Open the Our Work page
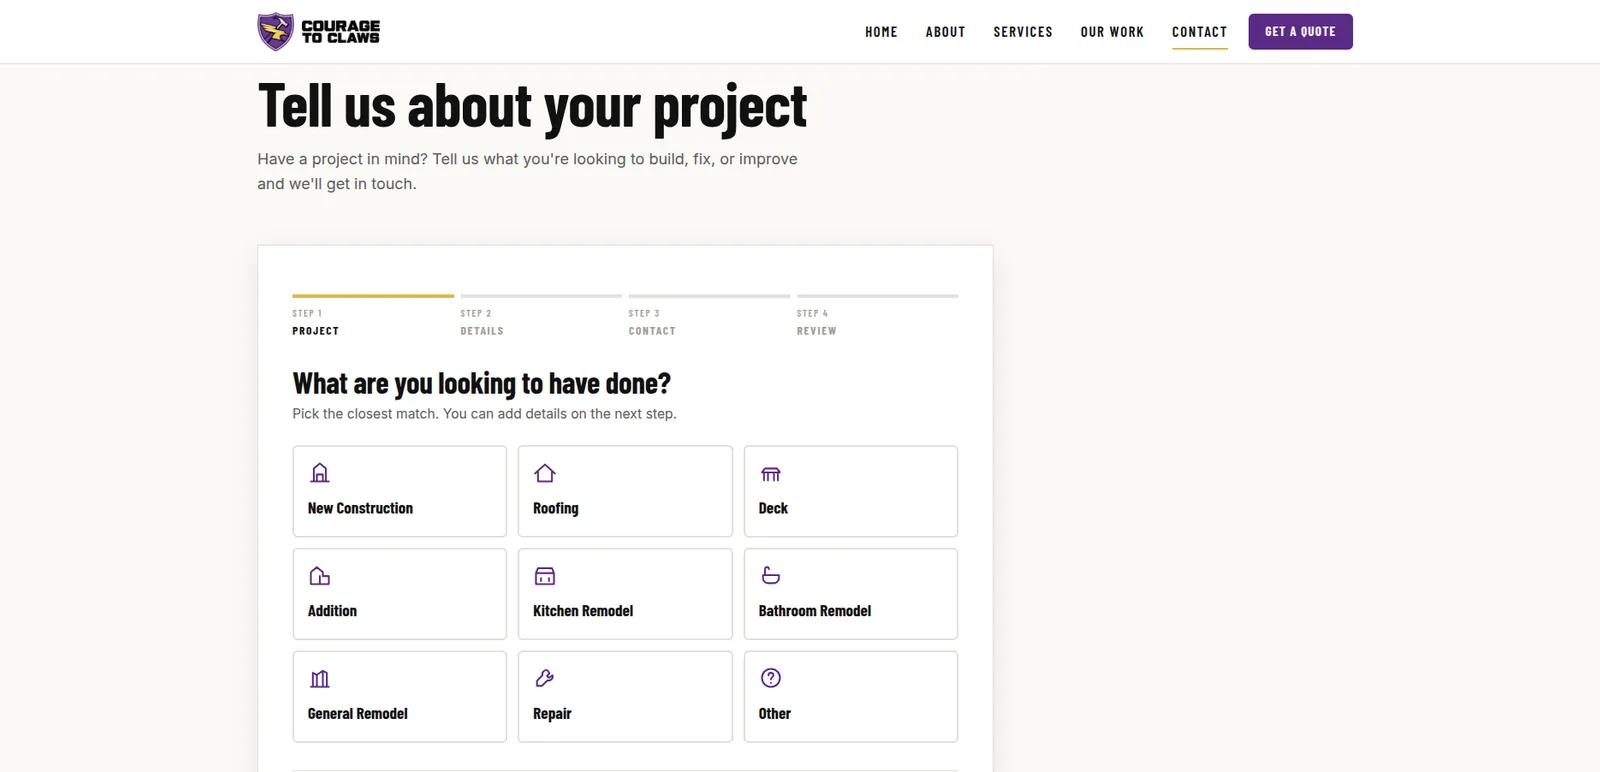This screenshot has height=772, width=1600. pos(1112,32)
